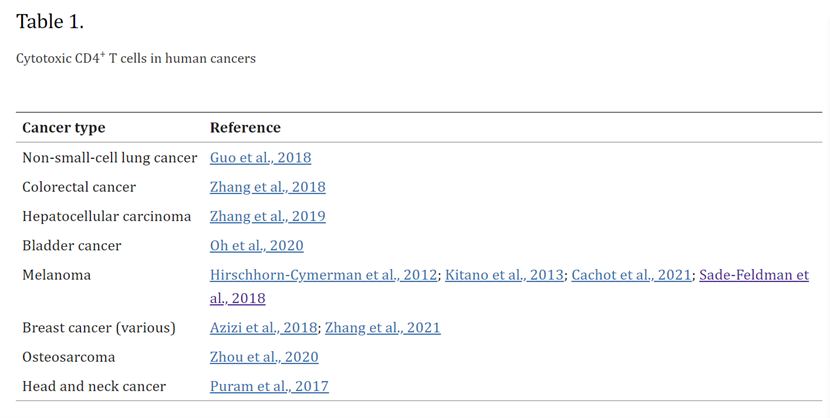830x418 pixels.
Task: Follow the Puram et al., 2017 reference
Action: tap(269, 386)
